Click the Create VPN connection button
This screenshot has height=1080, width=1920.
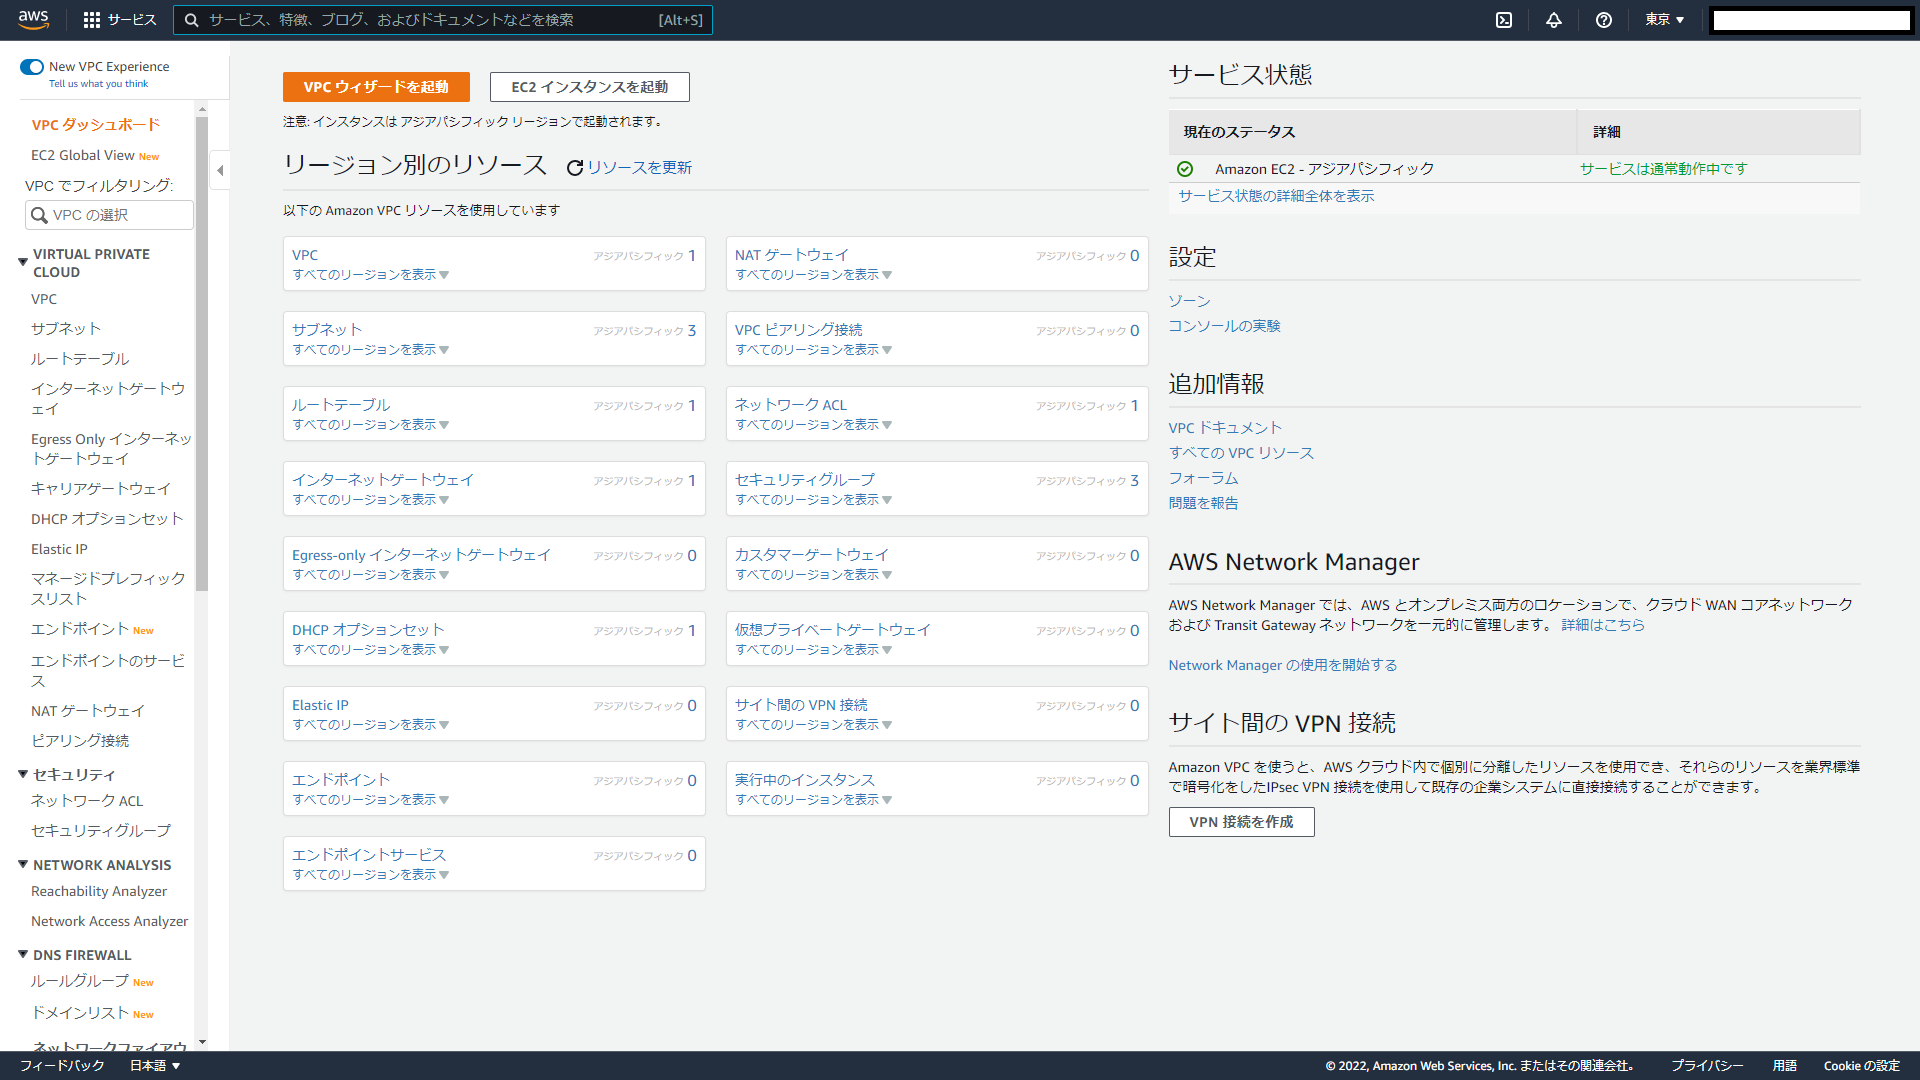point(1241,822)
